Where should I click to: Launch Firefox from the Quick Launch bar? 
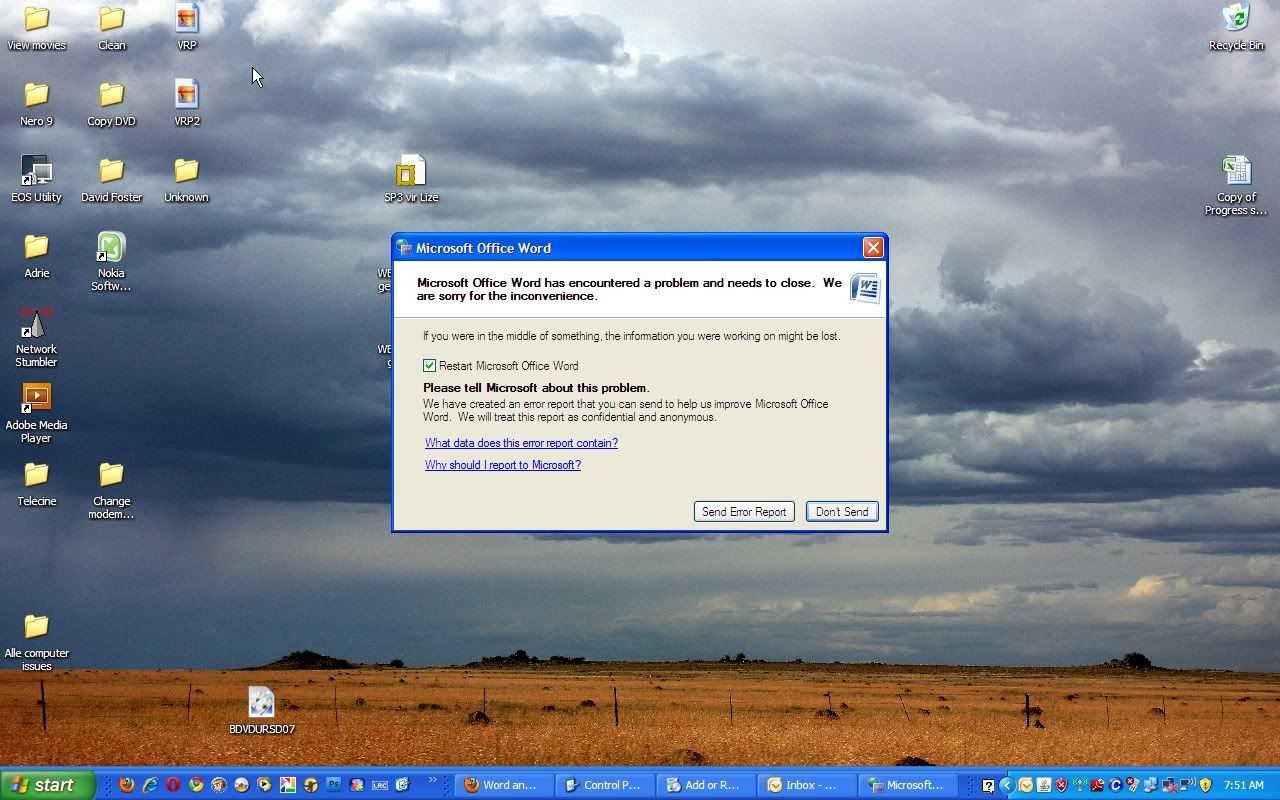[127, 785]
